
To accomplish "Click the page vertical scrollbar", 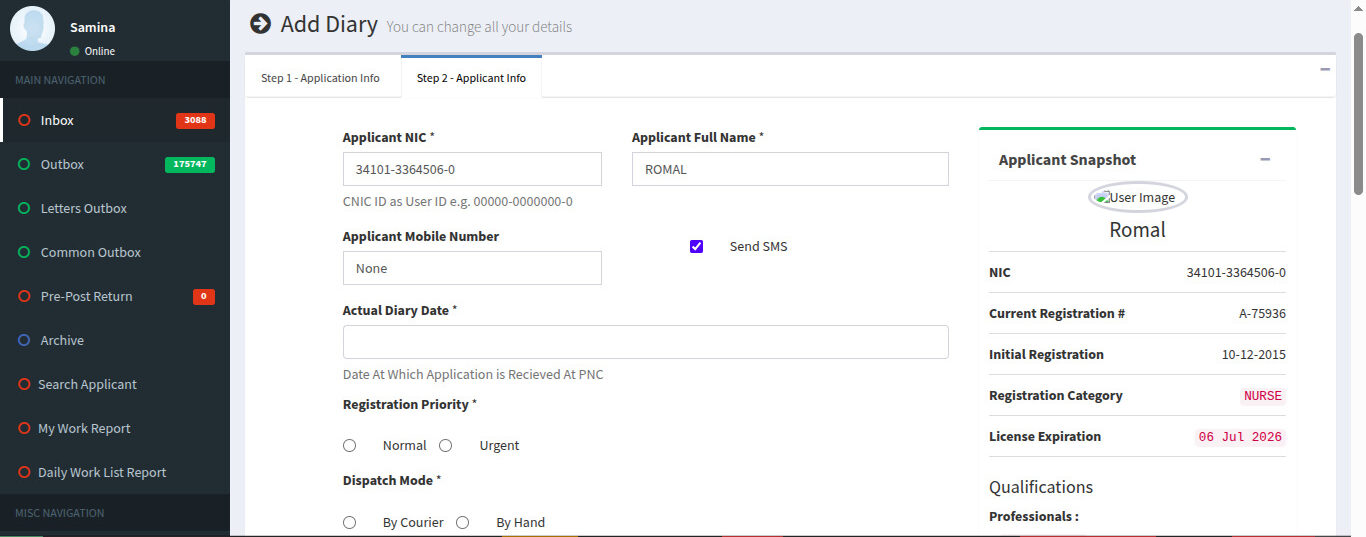I will 1358,113.
